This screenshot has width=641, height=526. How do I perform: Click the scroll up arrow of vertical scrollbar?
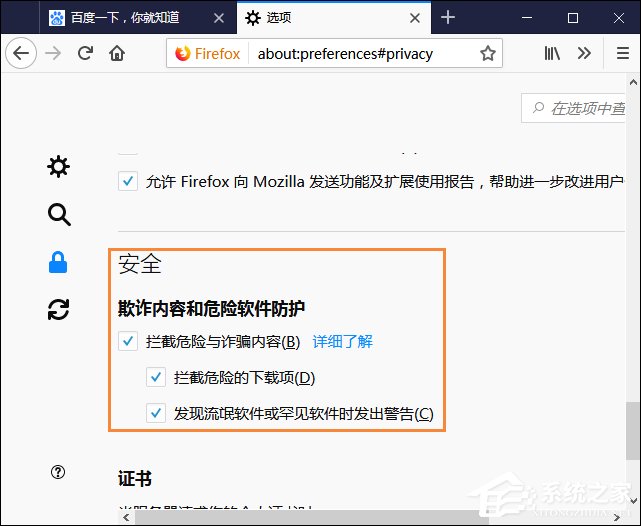tap(633, 82)
